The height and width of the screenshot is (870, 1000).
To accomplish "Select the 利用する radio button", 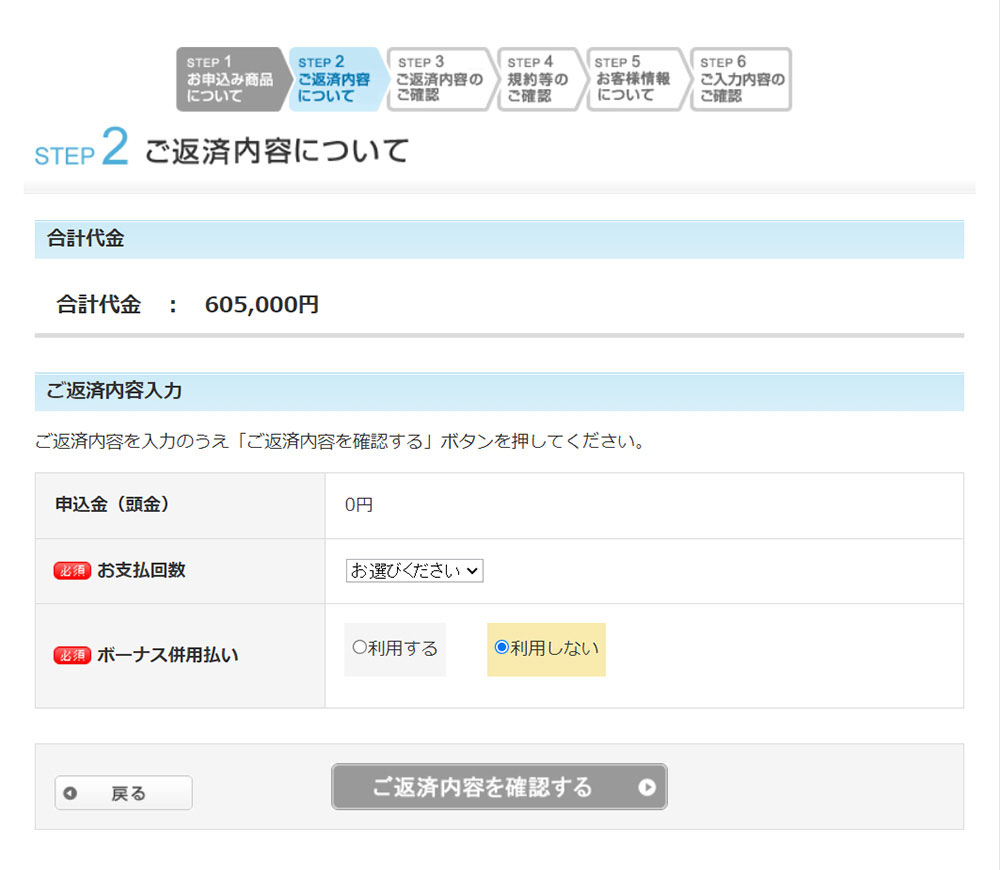I will coord(360,648).
